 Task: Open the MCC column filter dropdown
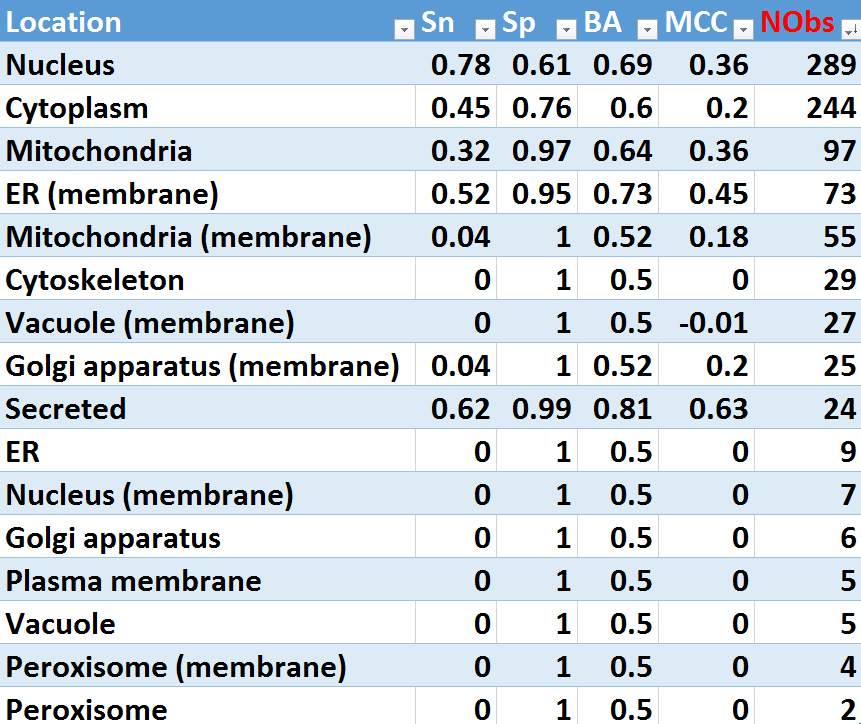pyautogui.click(x=743, y=30)
